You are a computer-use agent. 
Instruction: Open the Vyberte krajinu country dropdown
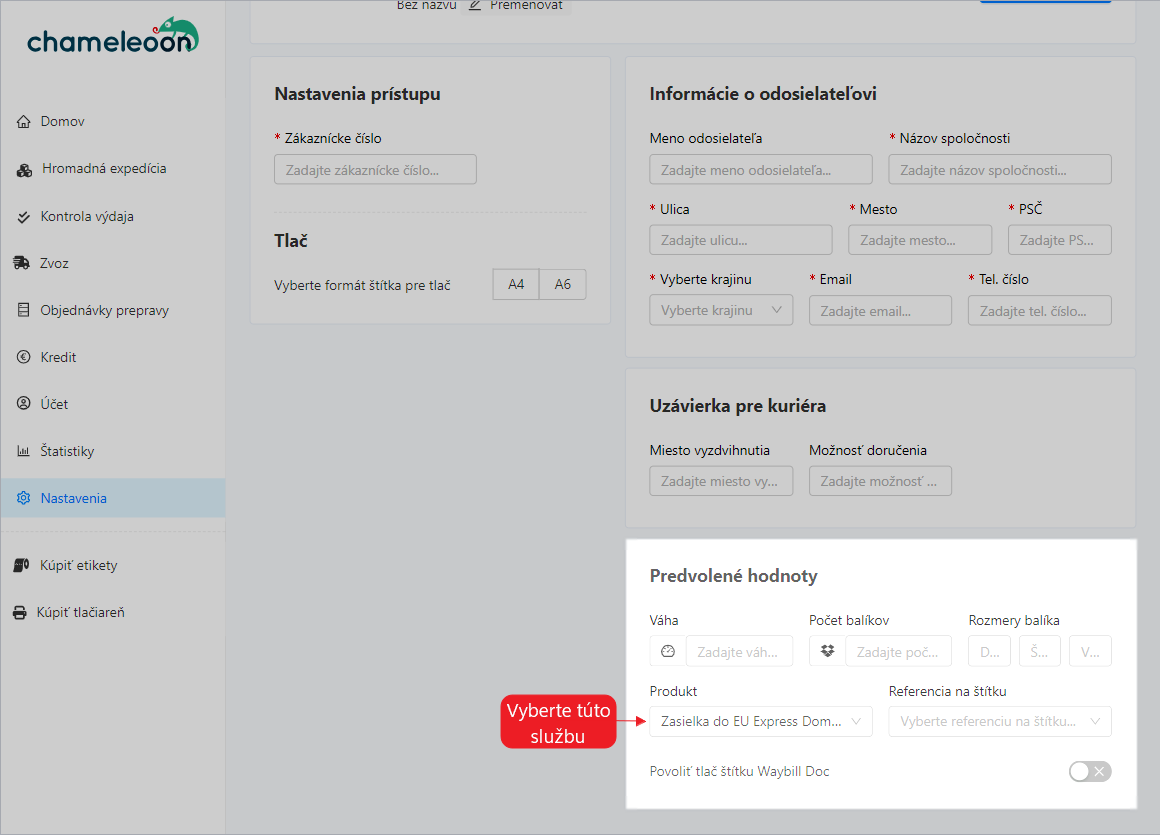(x=720, y=310)
